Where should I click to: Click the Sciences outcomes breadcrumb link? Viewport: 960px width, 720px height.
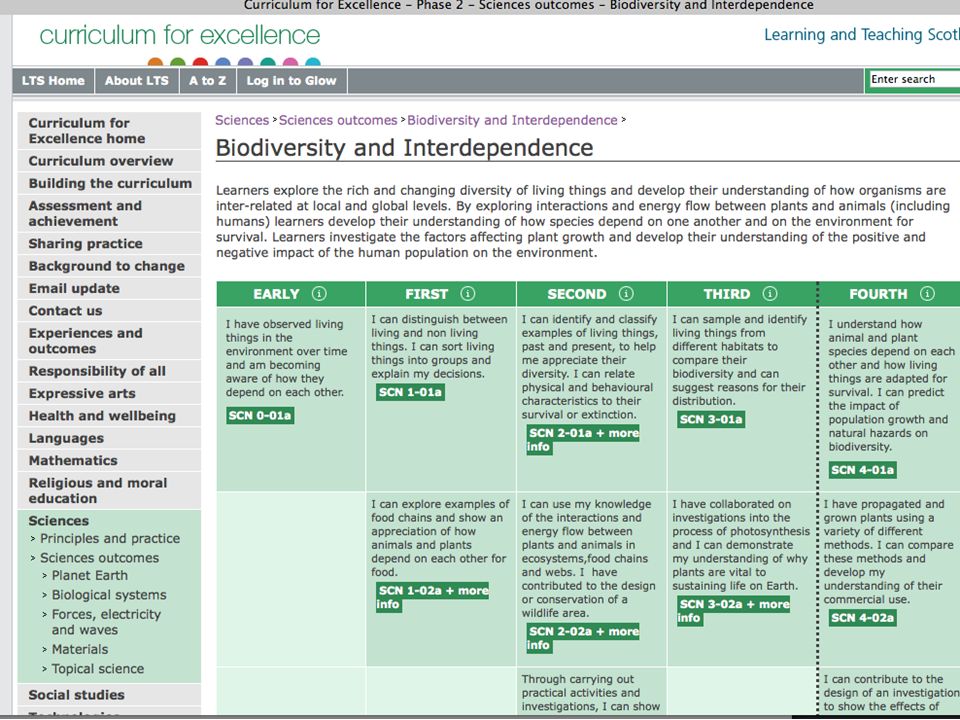[x=338, y=120]
